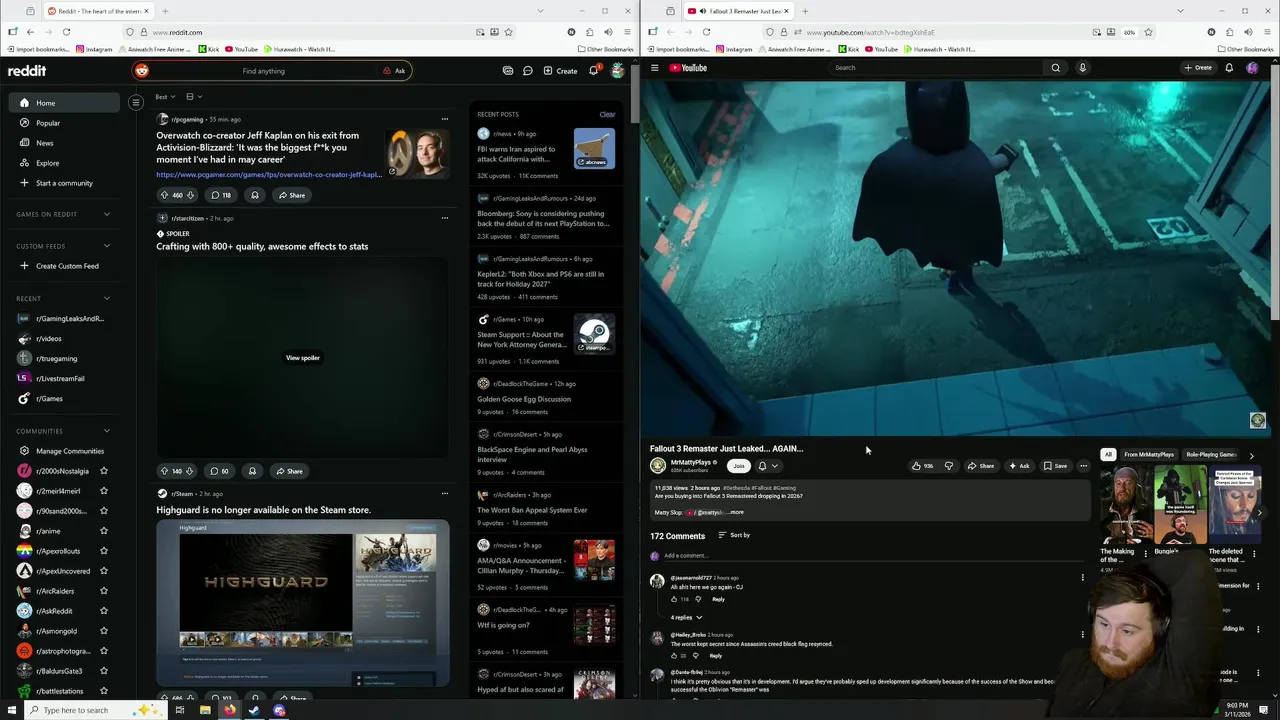Toggle favorite star for r/2meirl4meirl
The image size is (1280, 720).
pos(104,491)
